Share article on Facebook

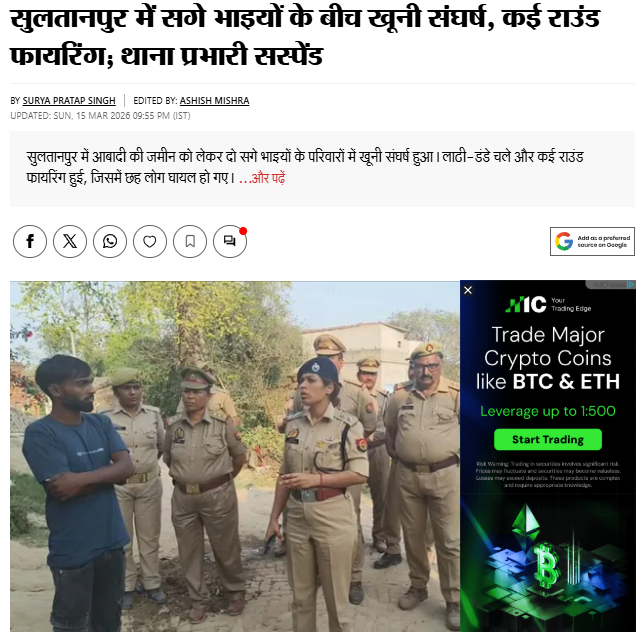tap(30, 242)
